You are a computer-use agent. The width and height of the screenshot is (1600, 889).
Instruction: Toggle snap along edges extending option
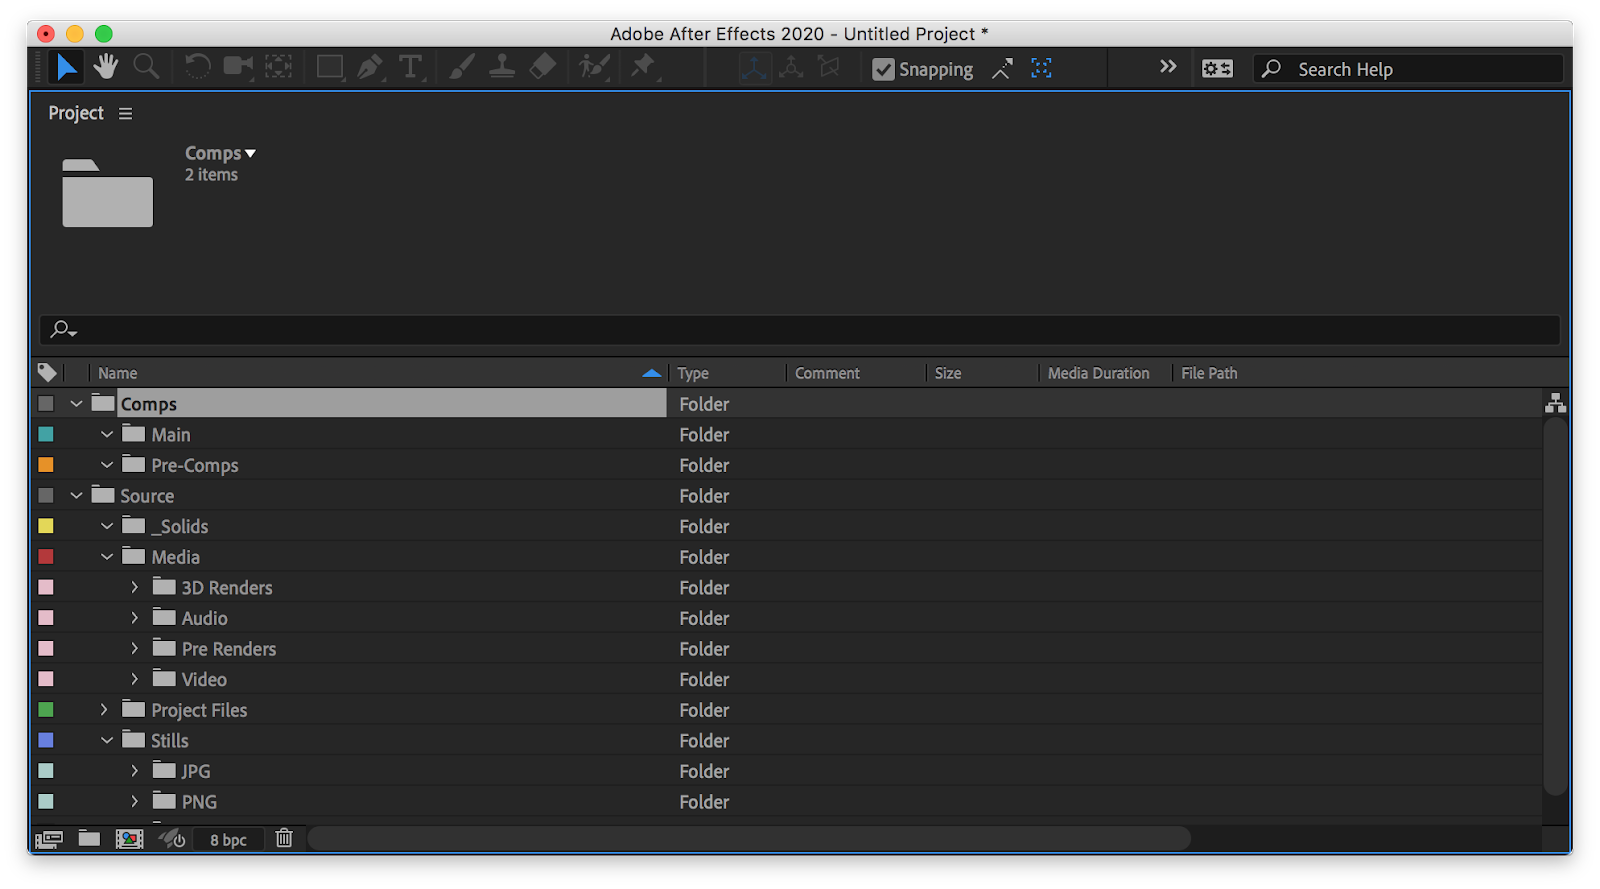(1002, 69)
